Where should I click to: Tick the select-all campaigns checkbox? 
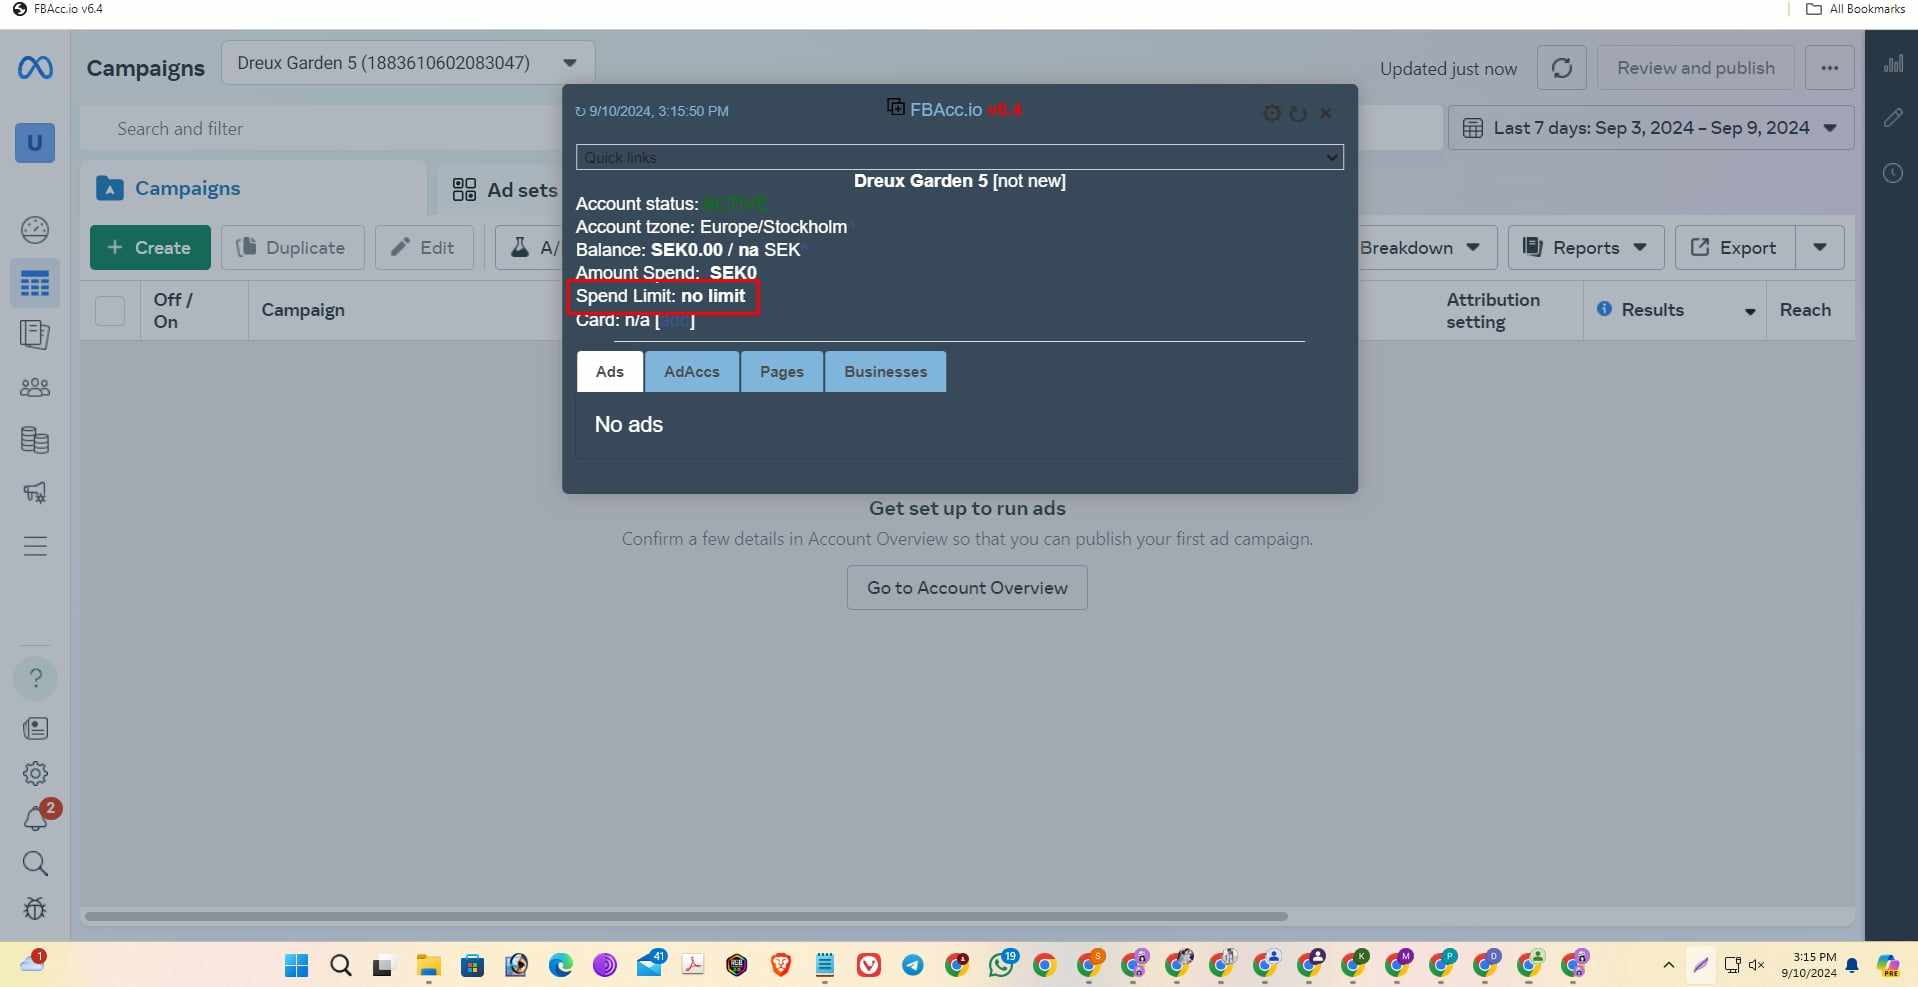pyautogui.click(x=110, y=311)
